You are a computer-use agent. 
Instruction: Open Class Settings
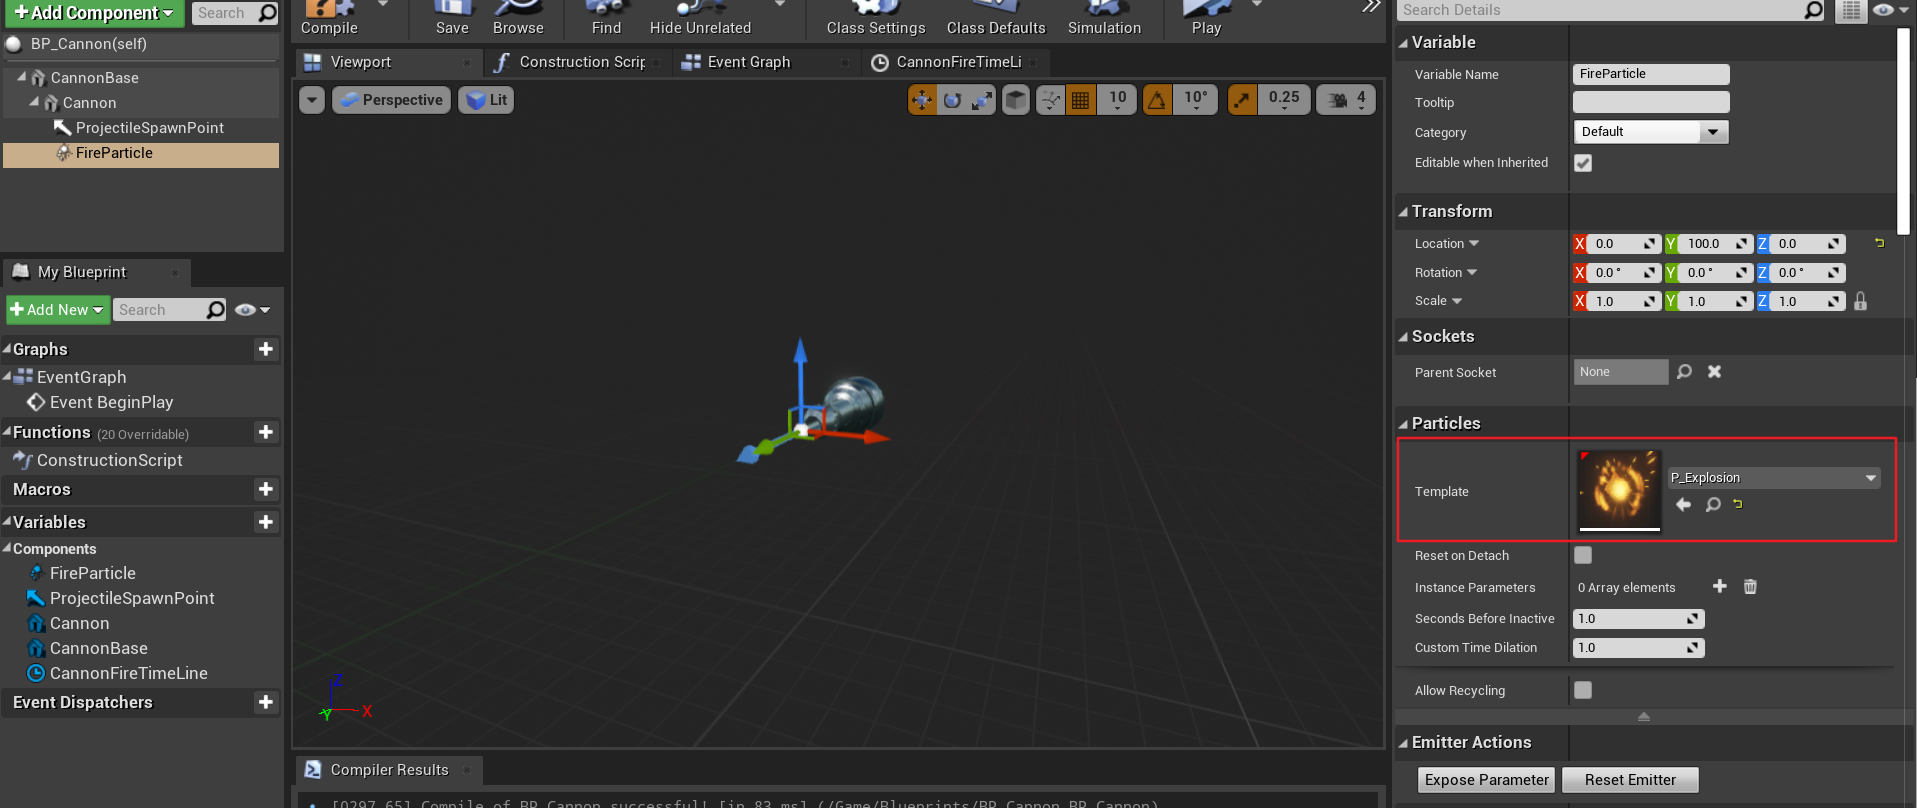point(876,19)
